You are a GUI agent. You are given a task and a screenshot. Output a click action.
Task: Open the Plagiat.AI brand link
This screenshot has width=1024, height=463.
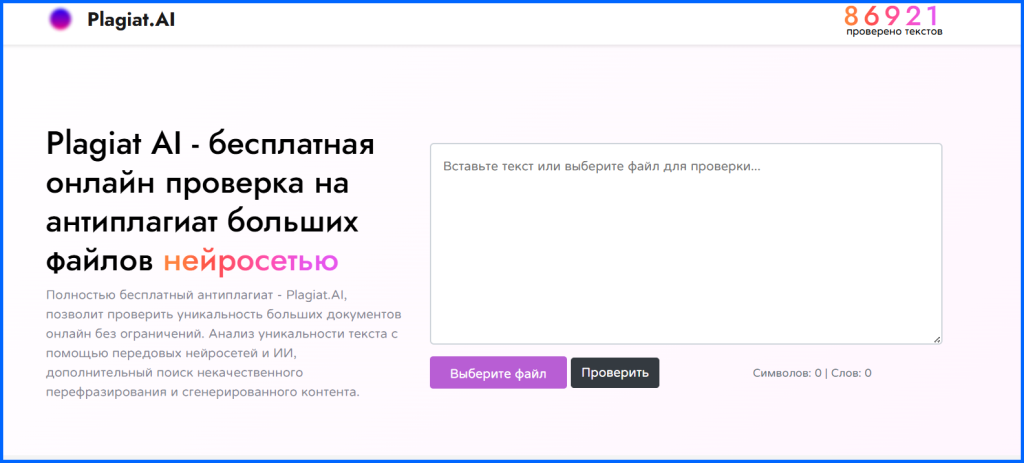(131, 20)
